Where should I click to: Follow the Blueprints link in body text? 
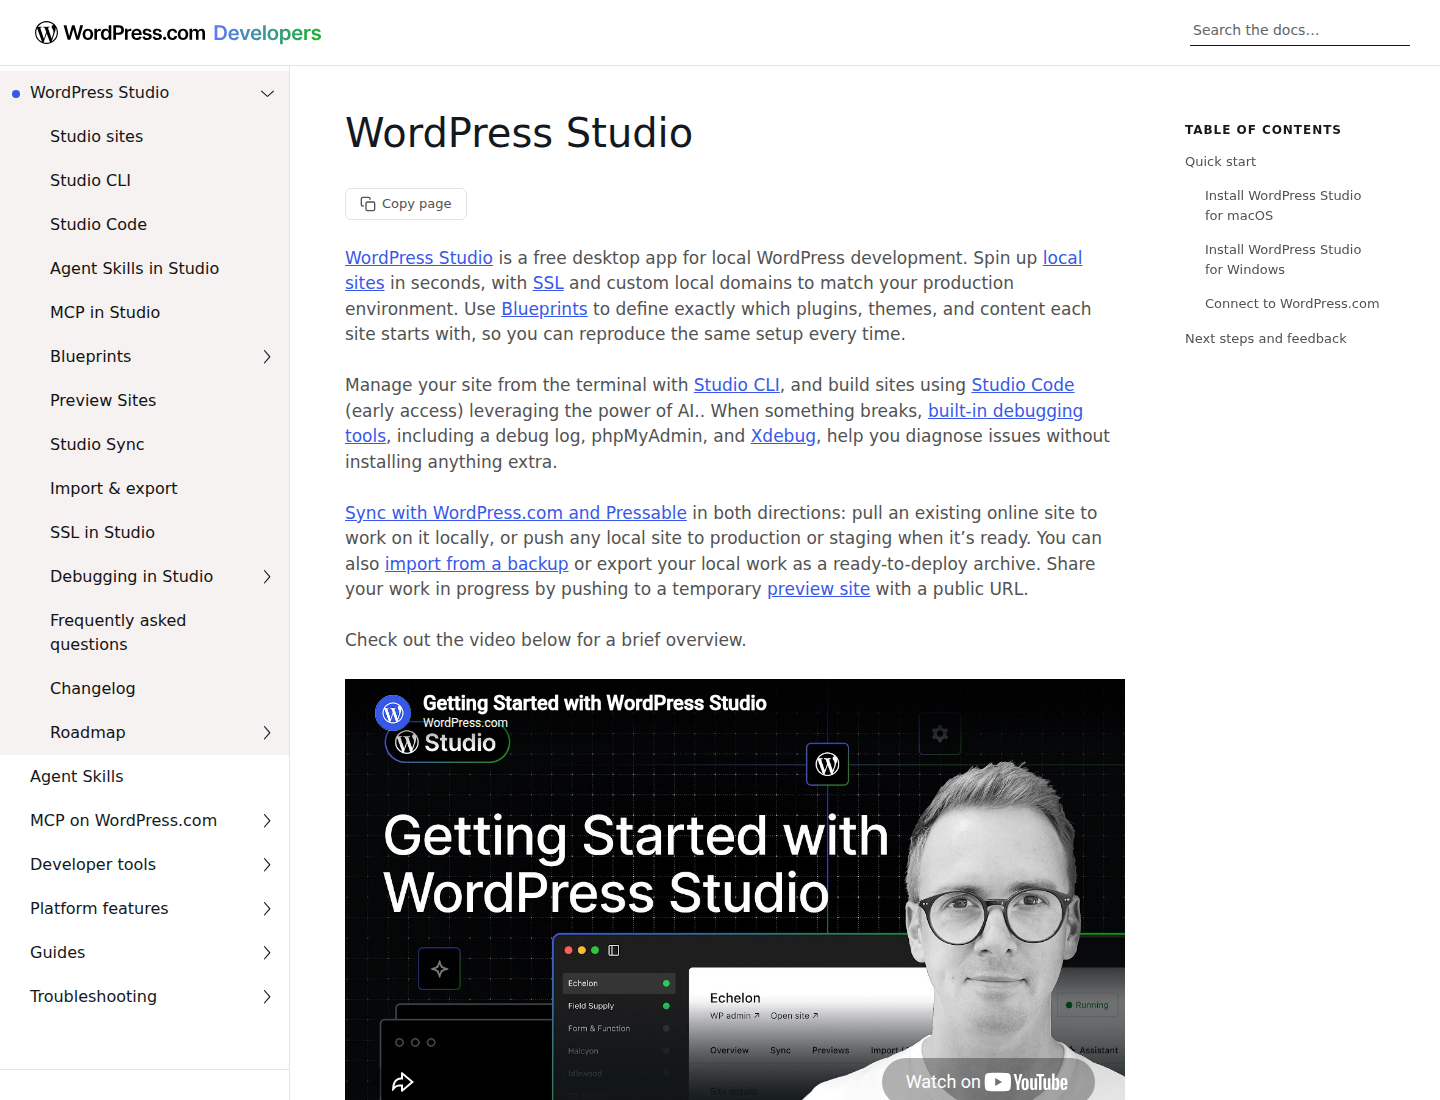point(544,309)
